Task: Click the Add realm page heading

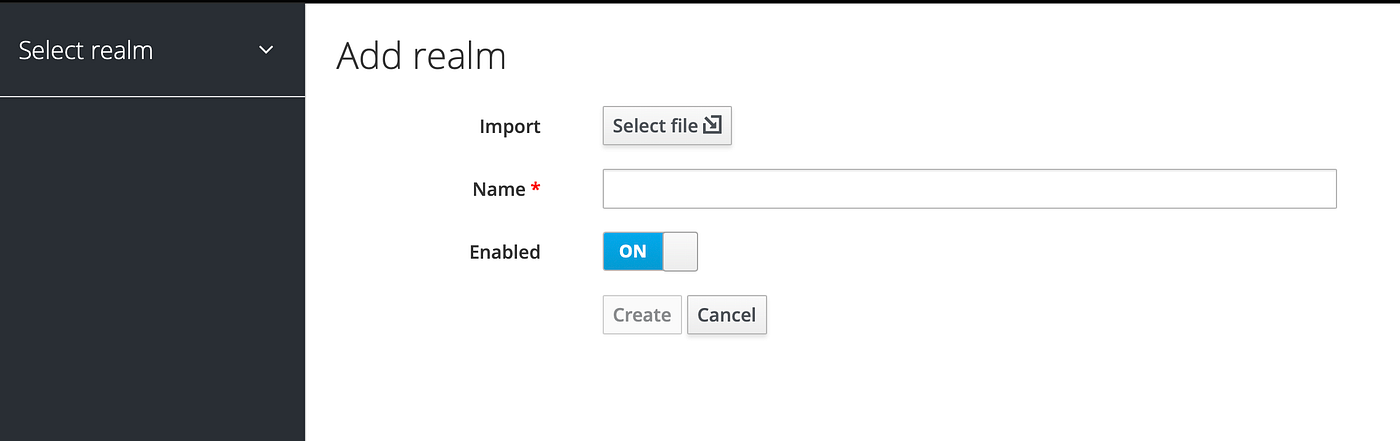Action: click(x=421, y=56)
